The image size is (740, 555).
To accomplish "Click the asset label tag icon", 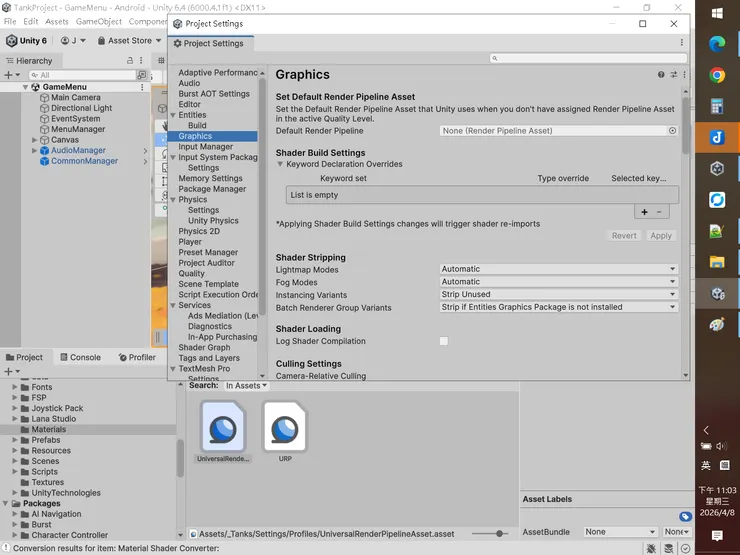I will click(686, 517).
